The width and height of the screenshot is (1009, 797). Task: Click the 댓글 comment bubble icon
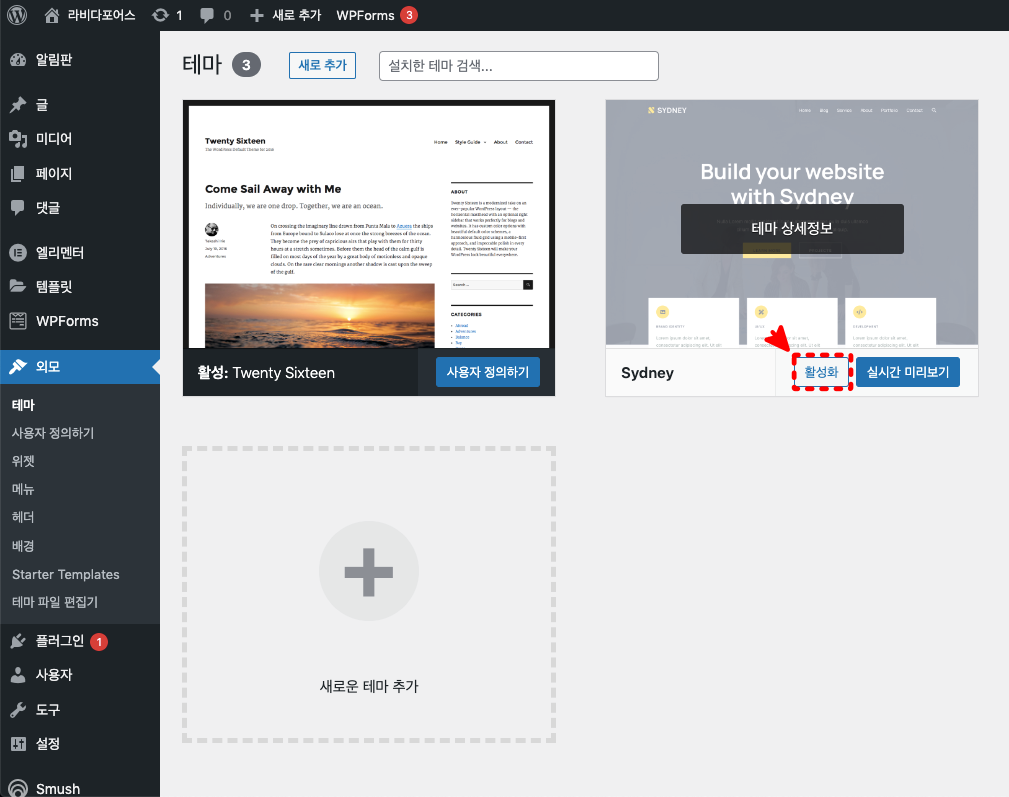(18, 207)
